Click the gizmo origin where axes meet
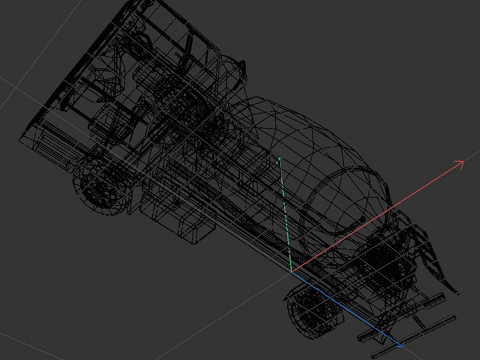This screenshot has height=360, width=480. point(292,272)
